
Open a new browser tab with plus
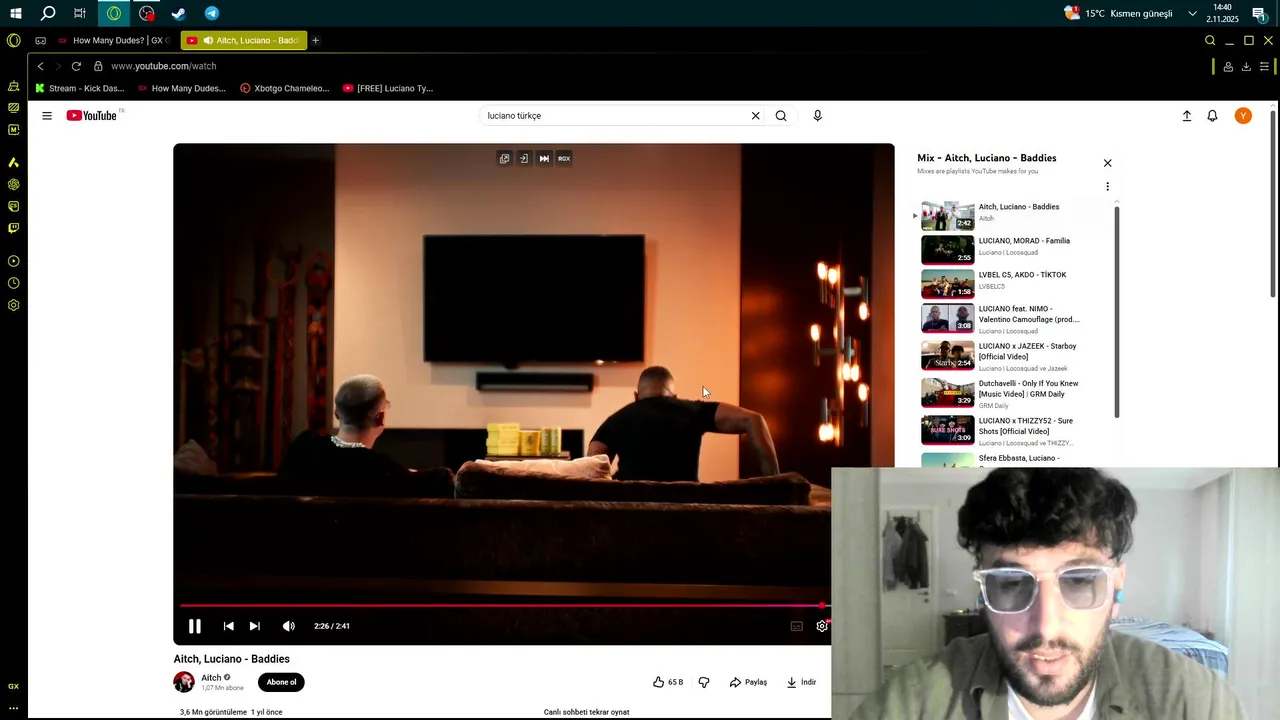click(x=316, y=41)
